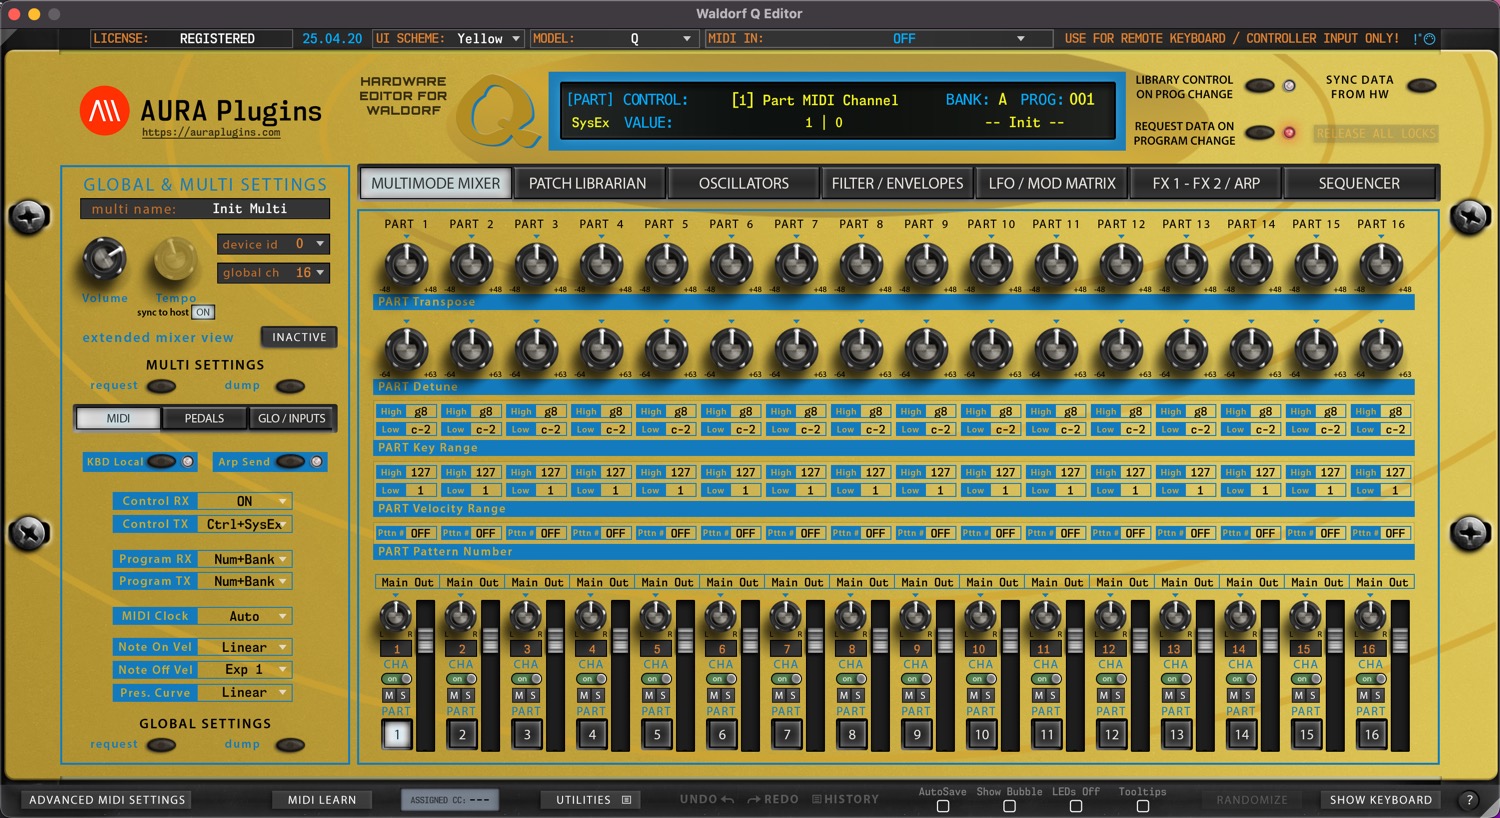Open the auraplugins.com link
This screenshot has height=818, width=1500.
pos(211,132)
